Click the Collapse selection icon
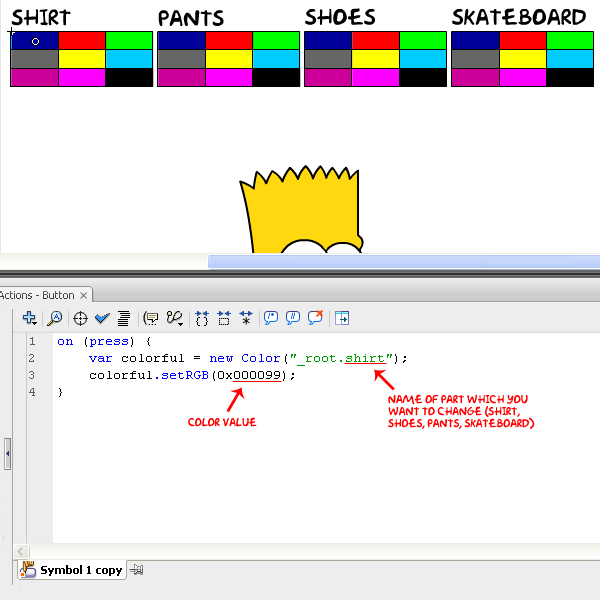Image resolution: width=600 pixels, height=600 pixels. [224, 318]
